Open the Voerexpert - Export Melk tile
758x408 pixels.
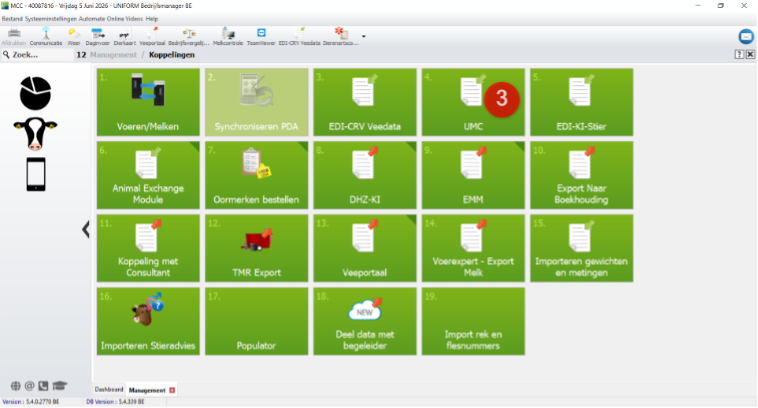[473, 248]
